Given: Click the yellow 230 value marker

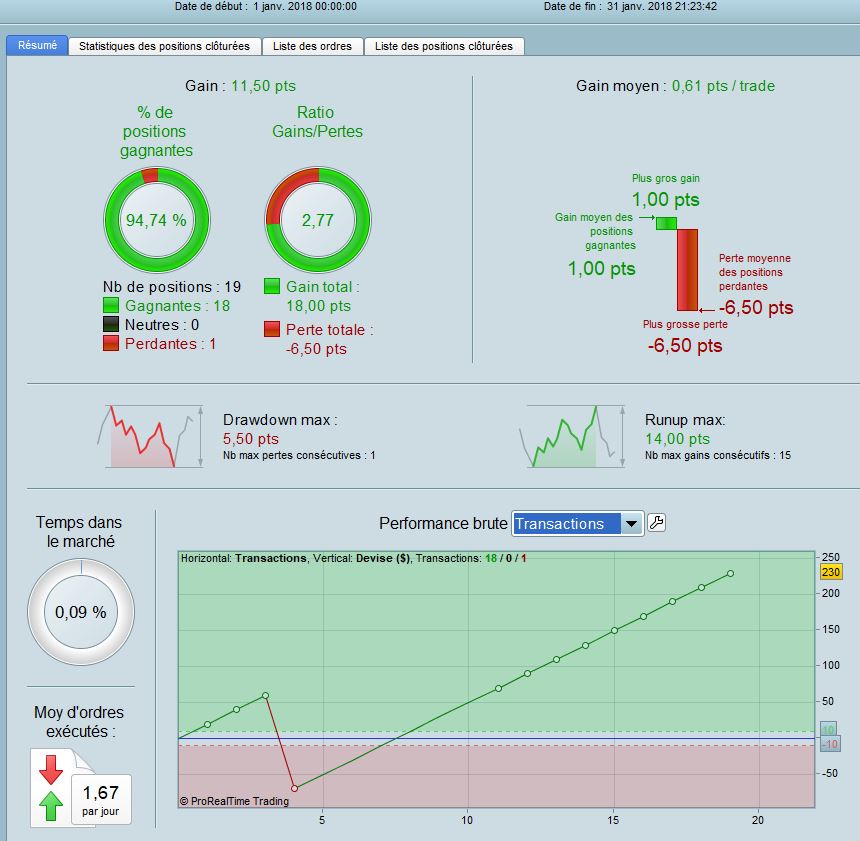Looking at the screenshot, I should tap(830, 572).
